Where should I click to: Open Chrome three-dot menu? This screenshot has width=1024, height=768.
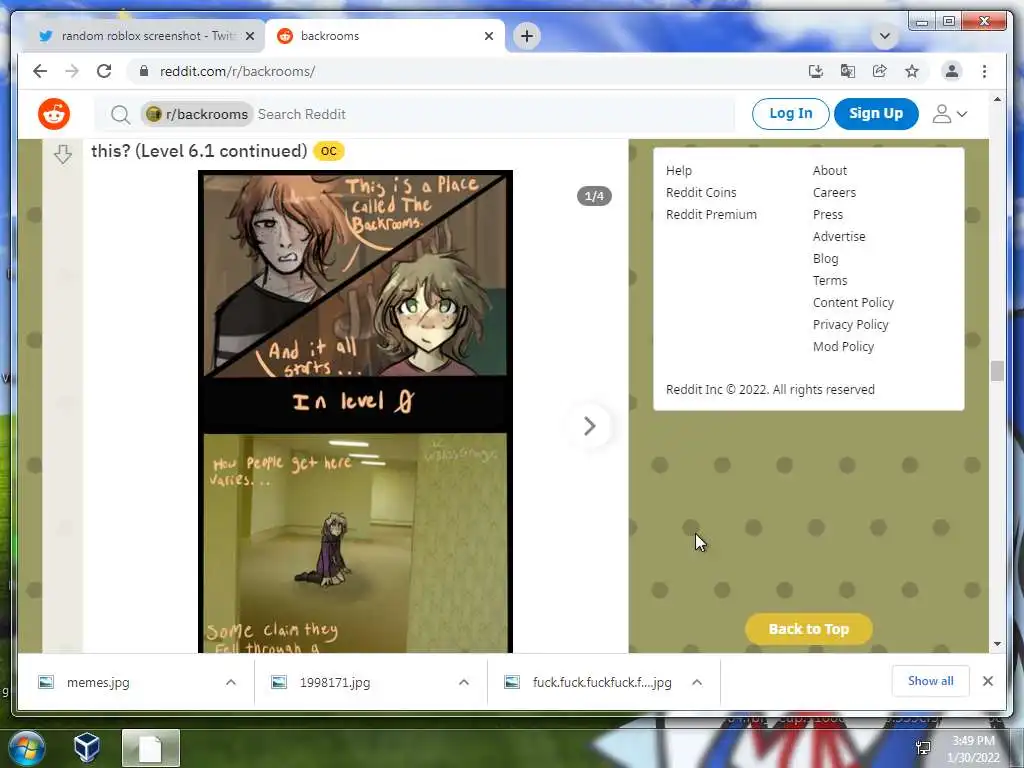(984, 71)
